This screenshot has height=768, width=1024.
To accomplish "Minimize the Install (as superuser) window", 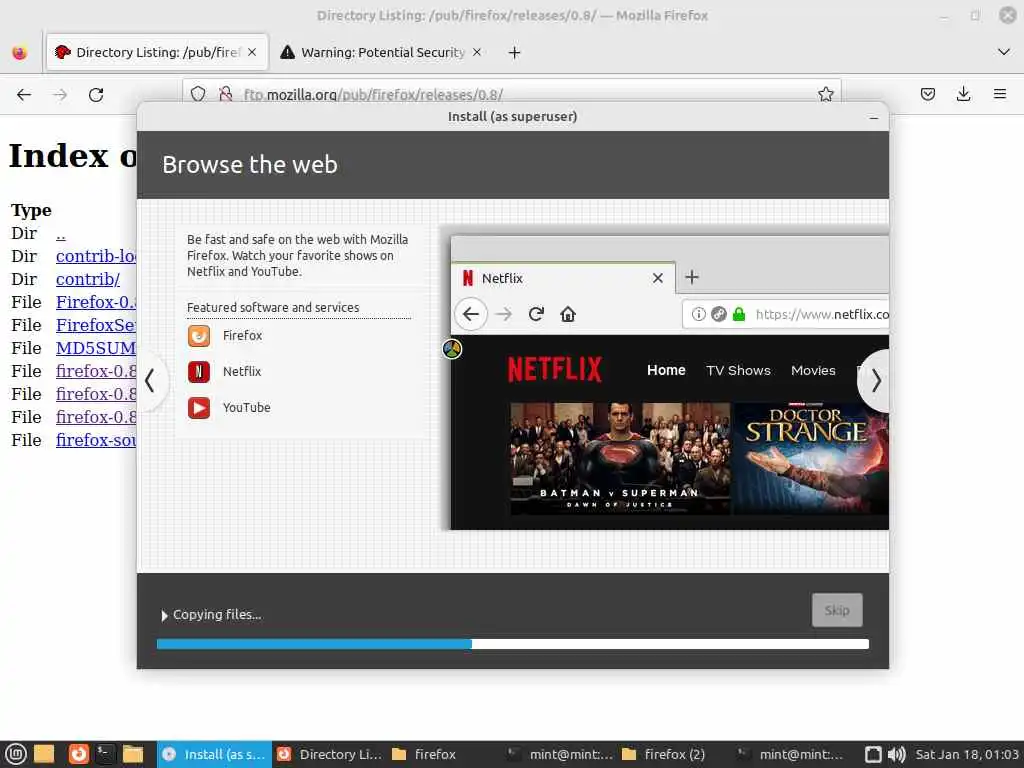I will 874,118.
